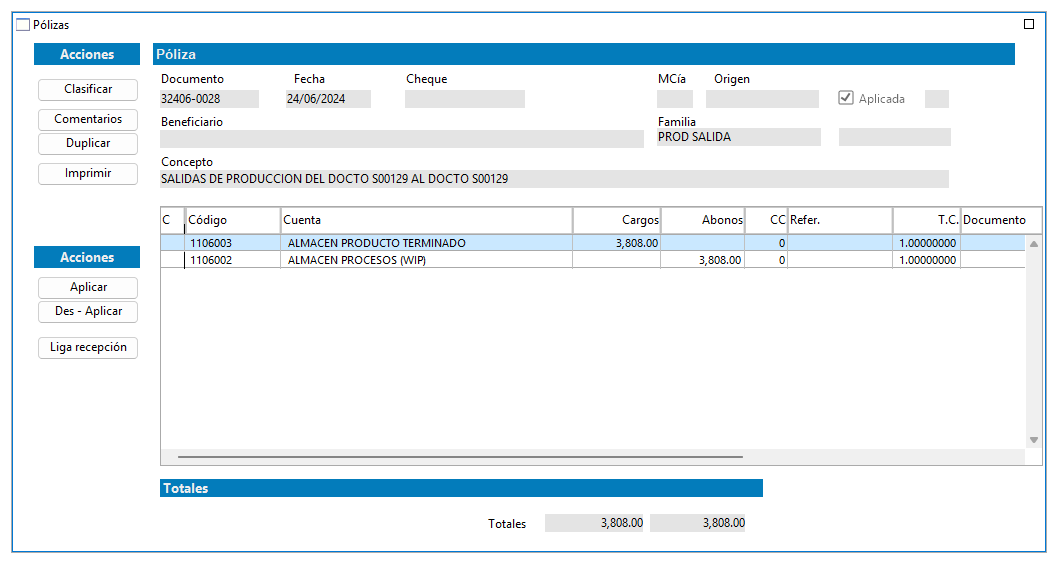Click the Pólizas window icon
Image resolution: width=1056 pixels, height=565 pixels.
click(23, 25)
